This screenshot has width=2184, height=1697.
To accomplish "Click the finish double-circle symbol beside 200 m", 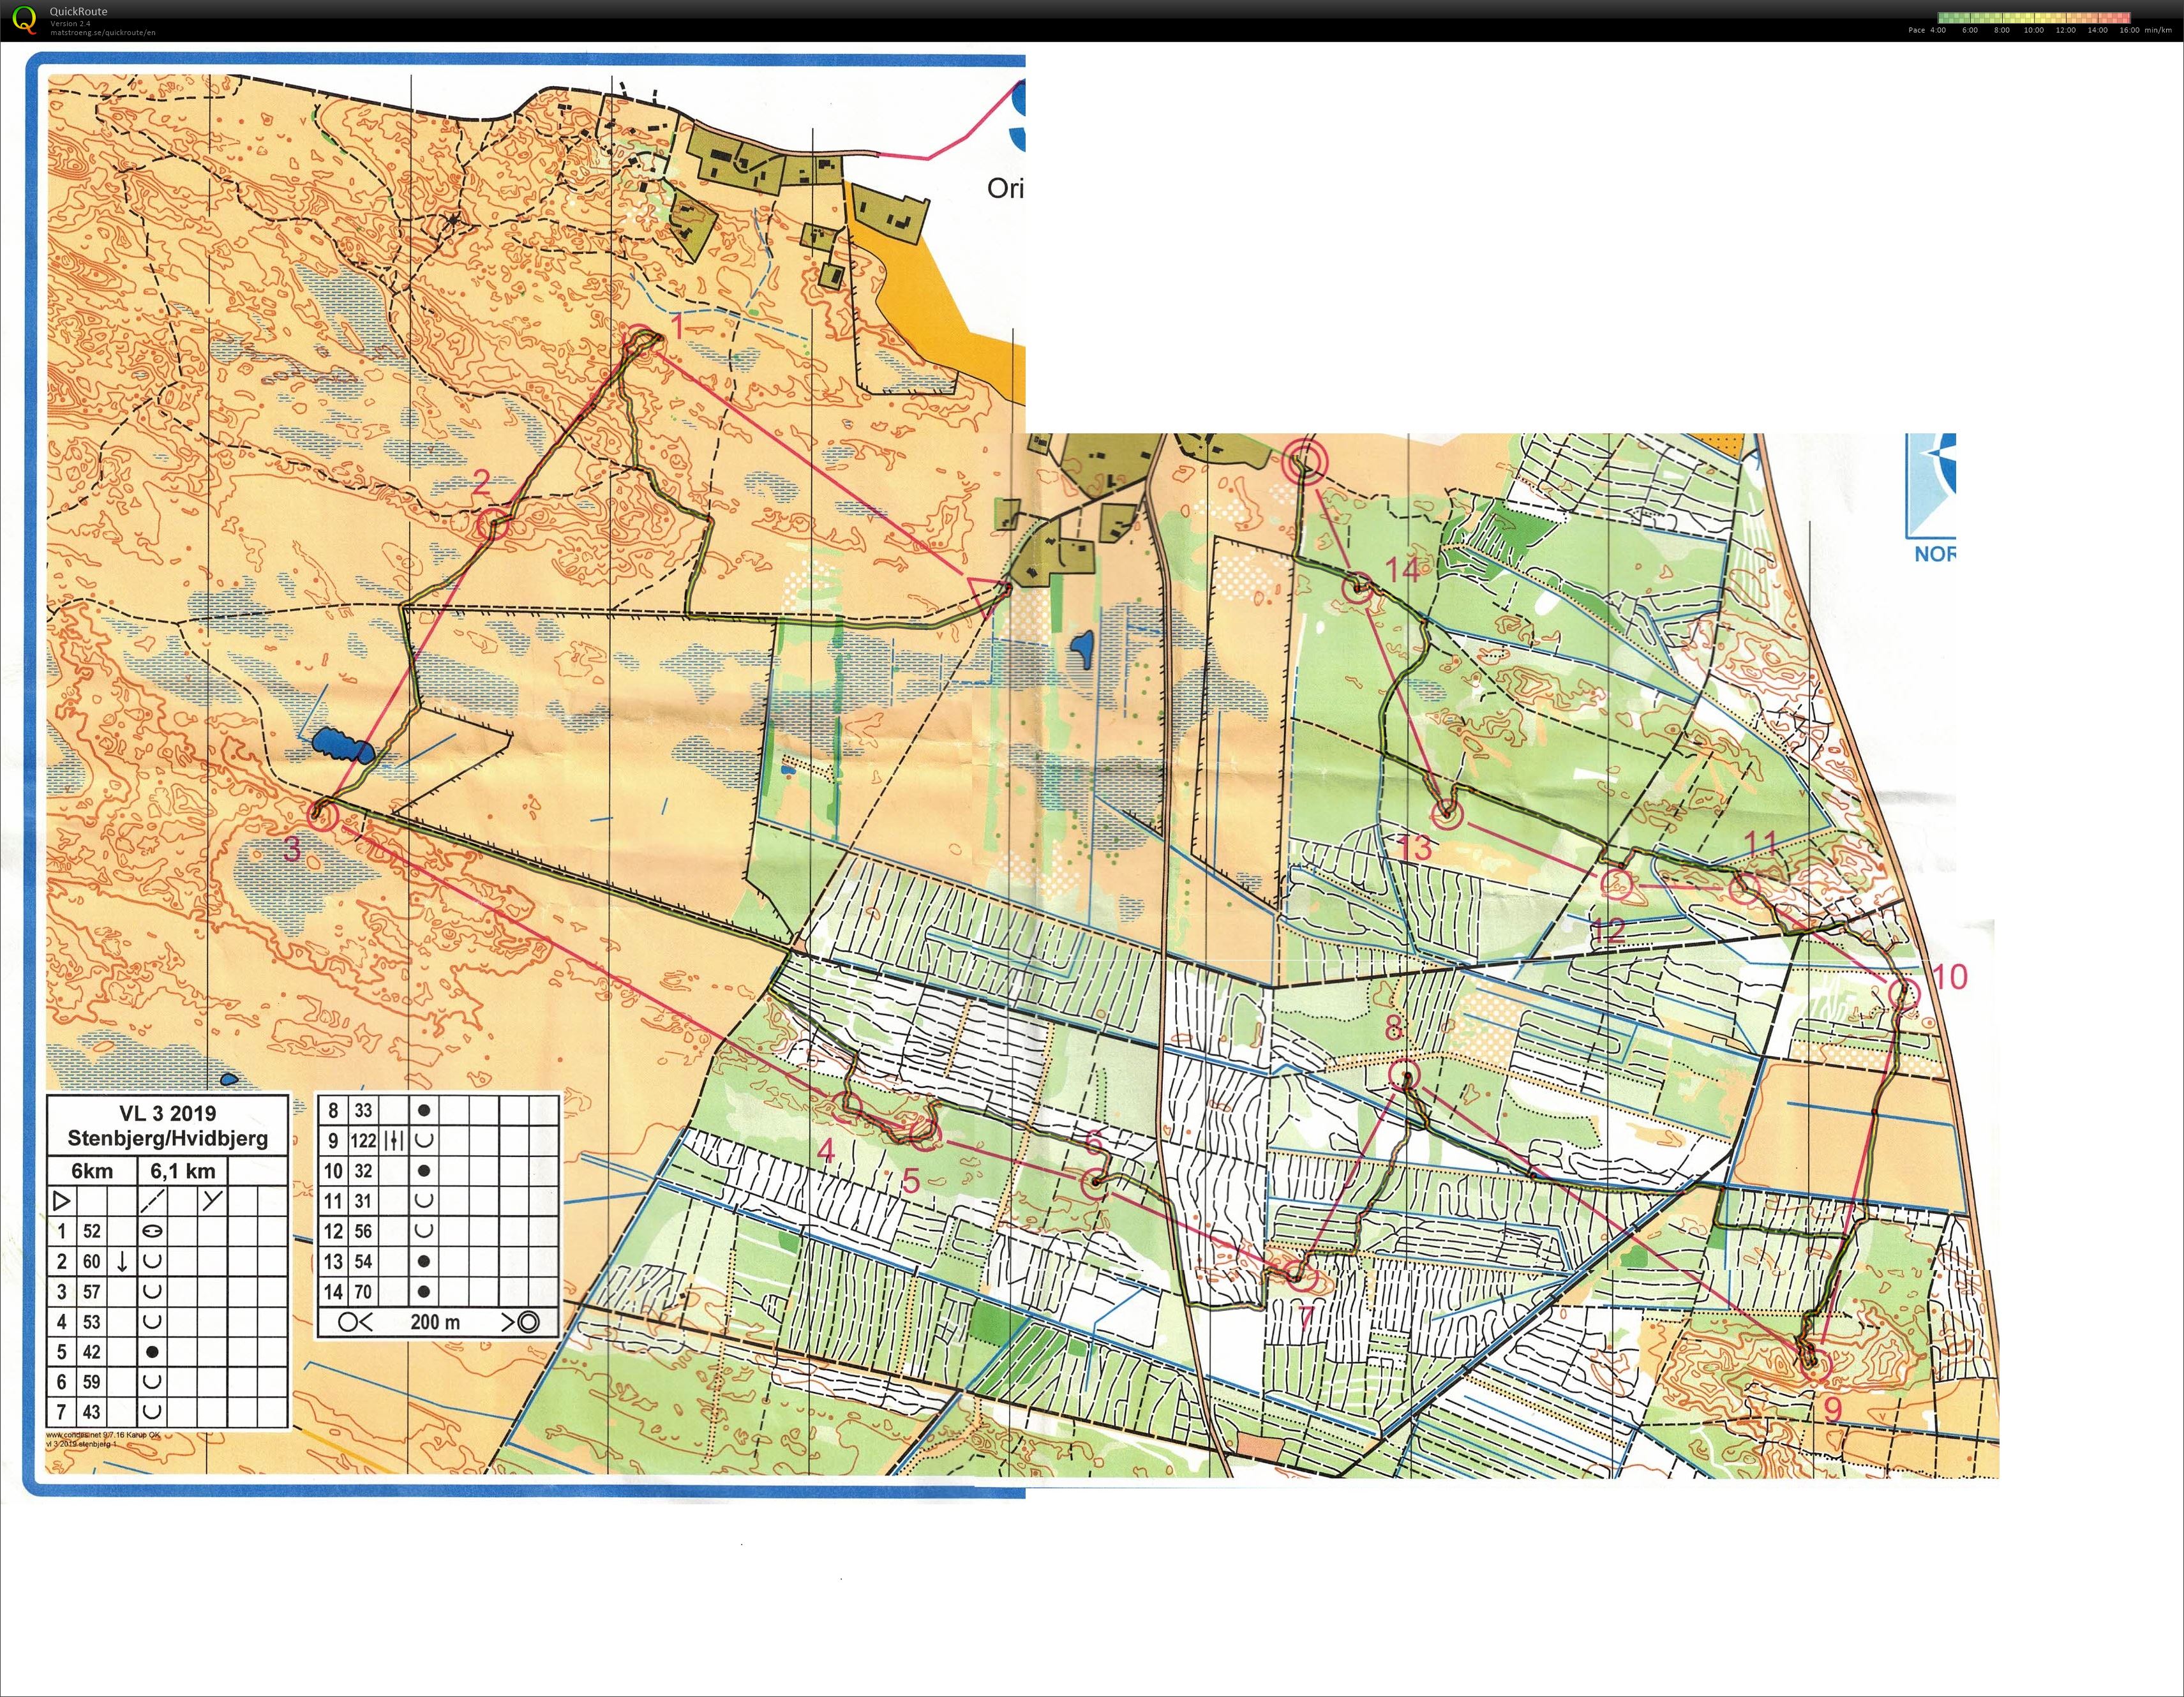I will tap(528, 1322).
